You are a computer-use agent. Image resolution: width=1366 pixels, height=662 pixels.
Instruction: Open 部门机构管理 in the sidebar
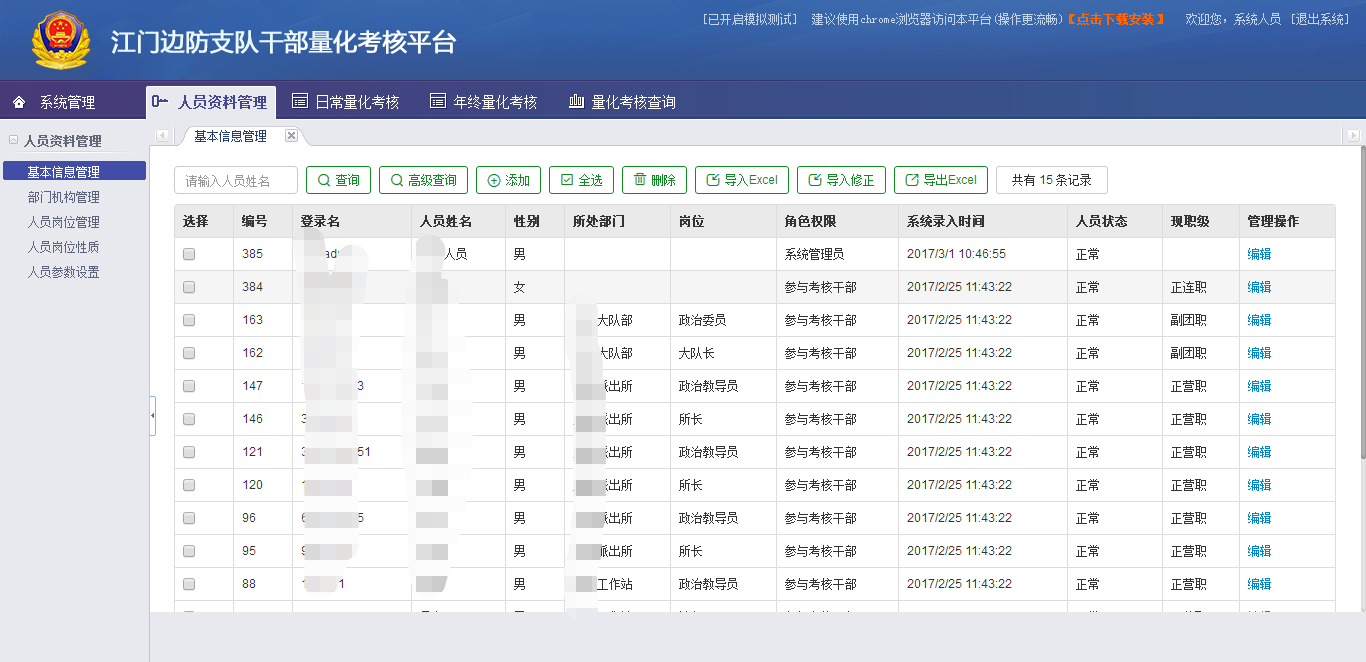tap(64, 197)
